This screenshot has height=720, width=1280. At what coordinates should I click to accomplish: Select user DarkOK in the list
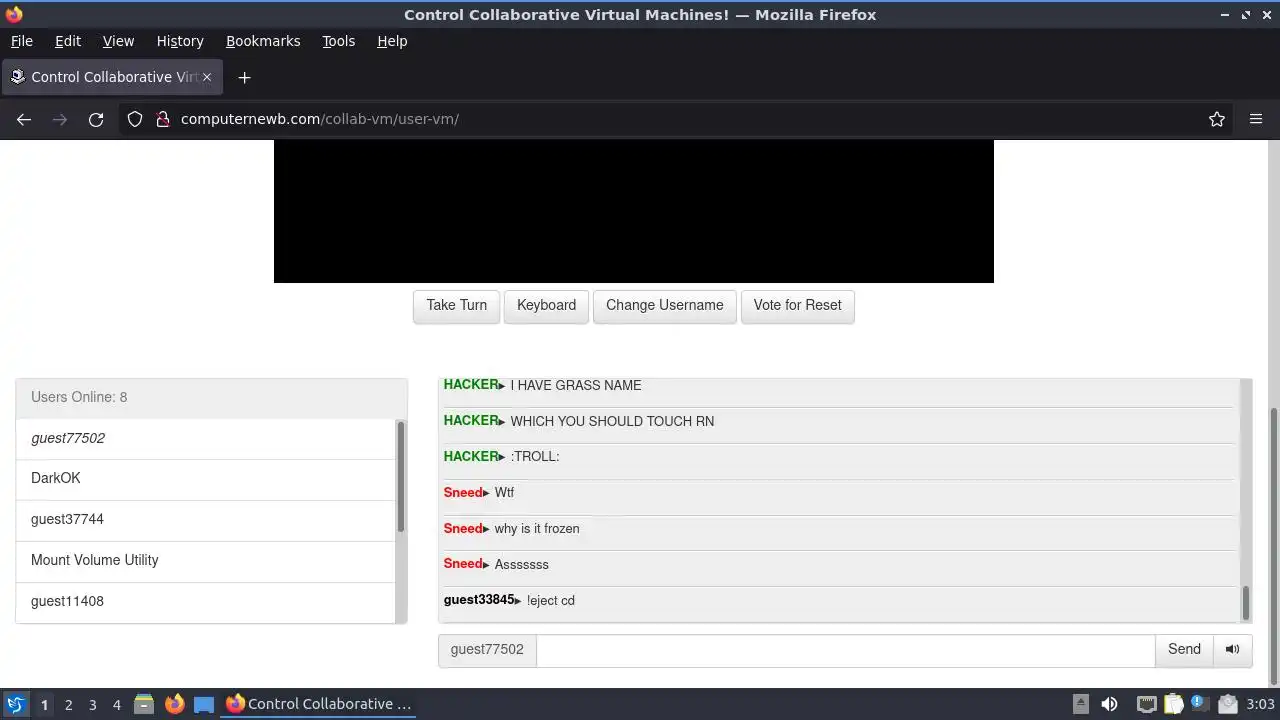pos(206,479)
